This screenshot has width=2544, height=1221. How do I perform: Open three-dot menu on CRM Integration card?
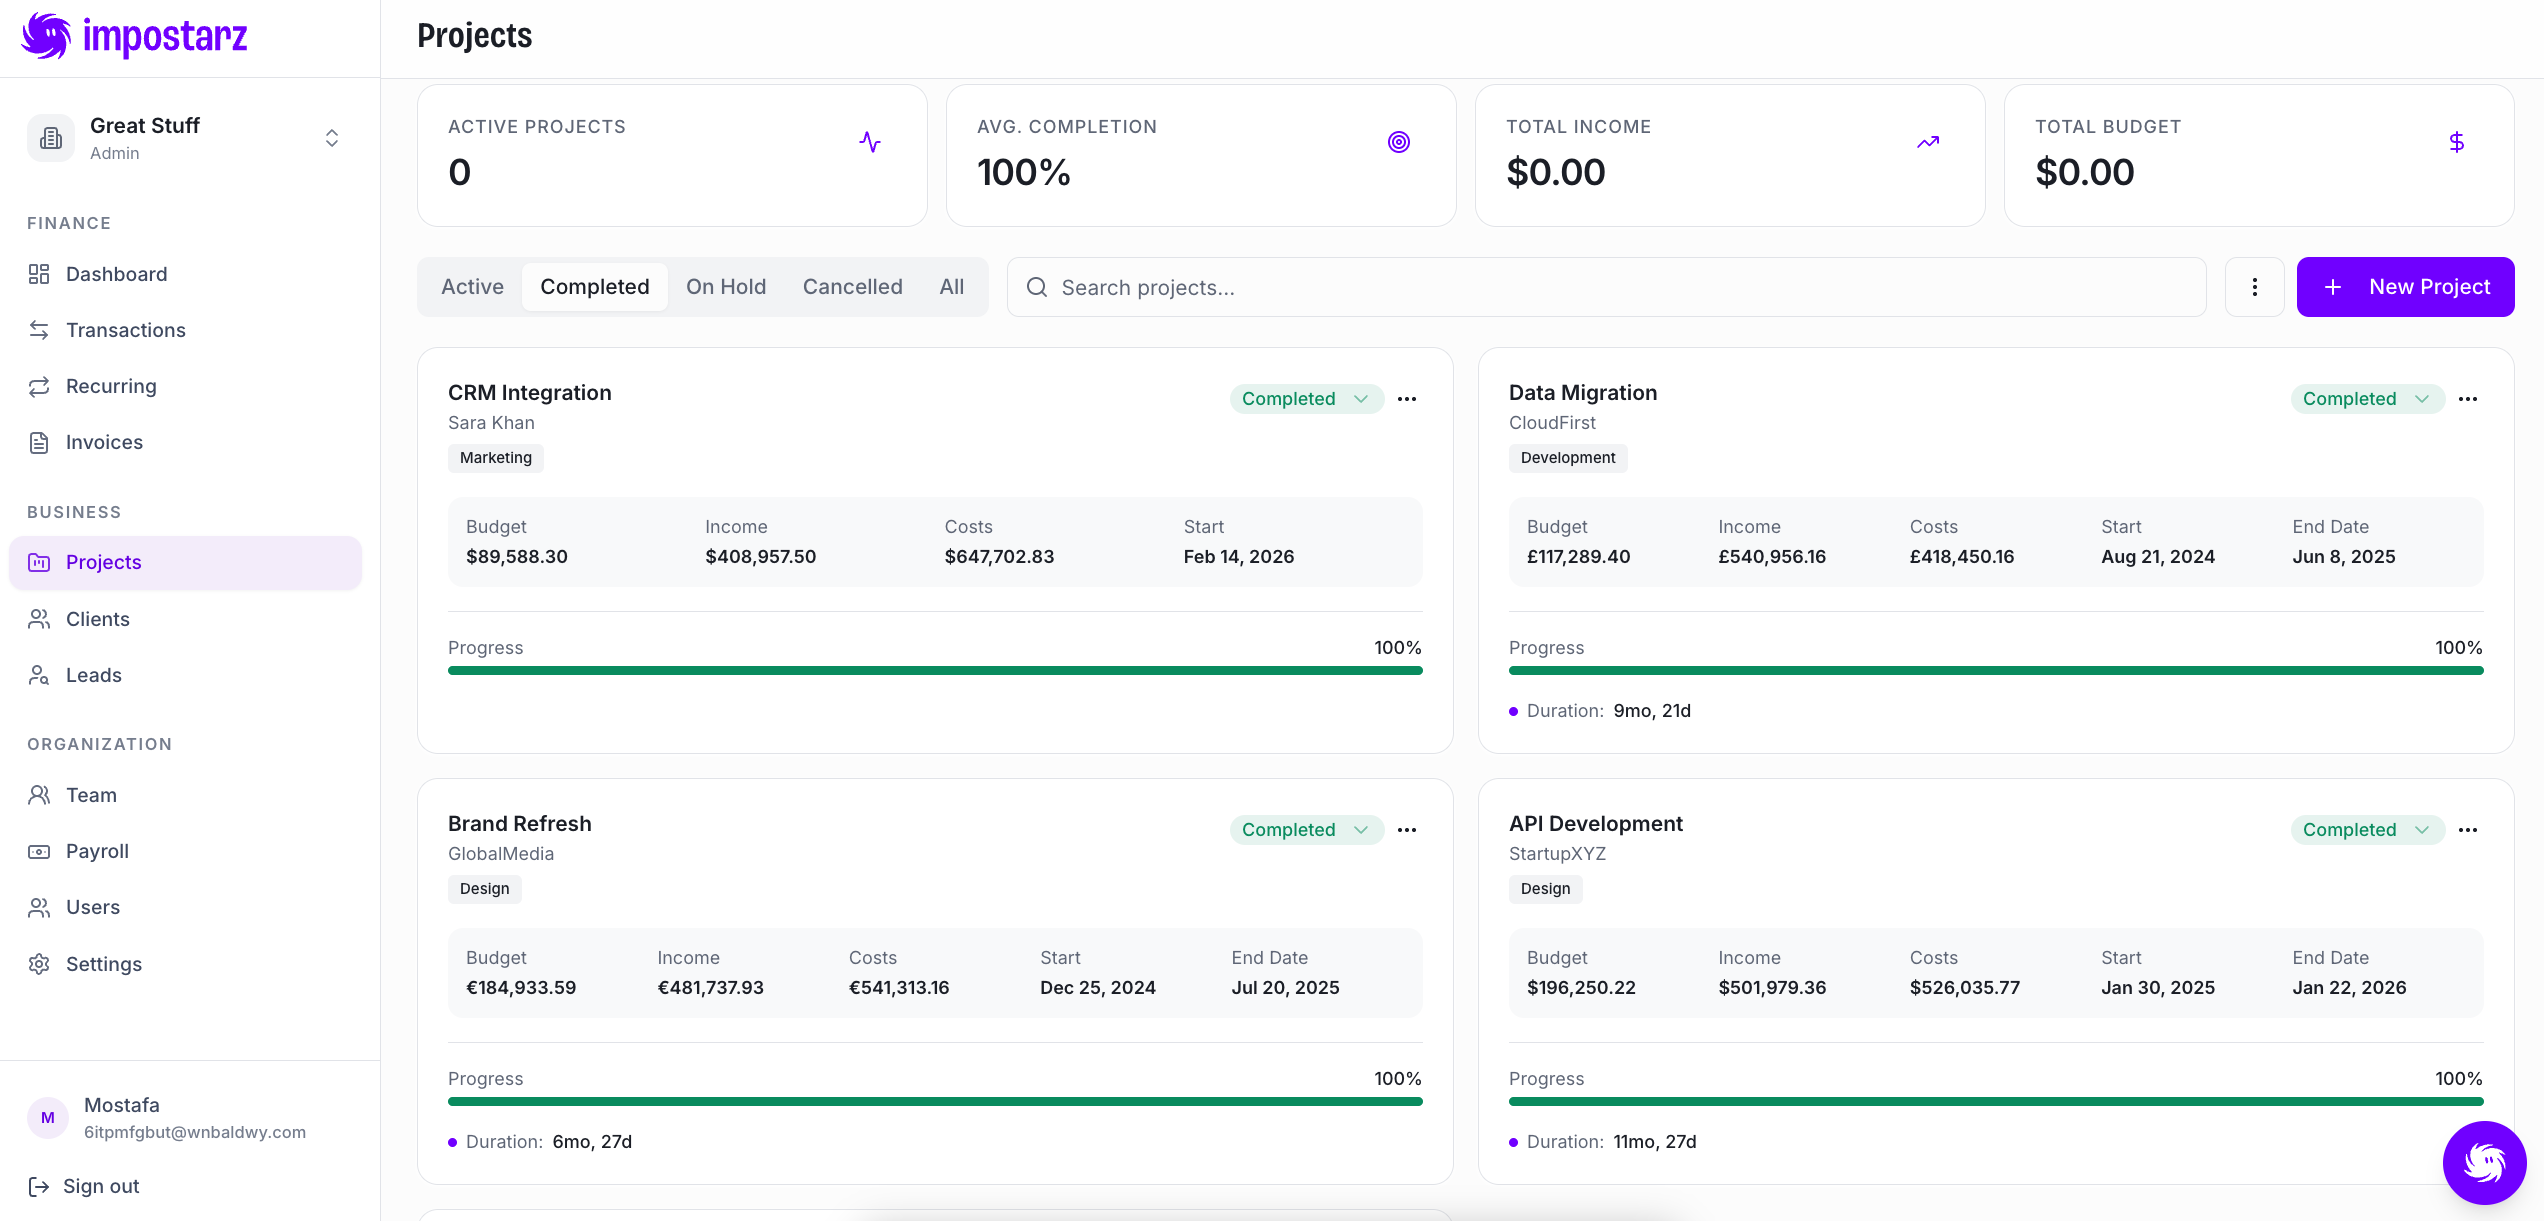[x=1407, y=399]
